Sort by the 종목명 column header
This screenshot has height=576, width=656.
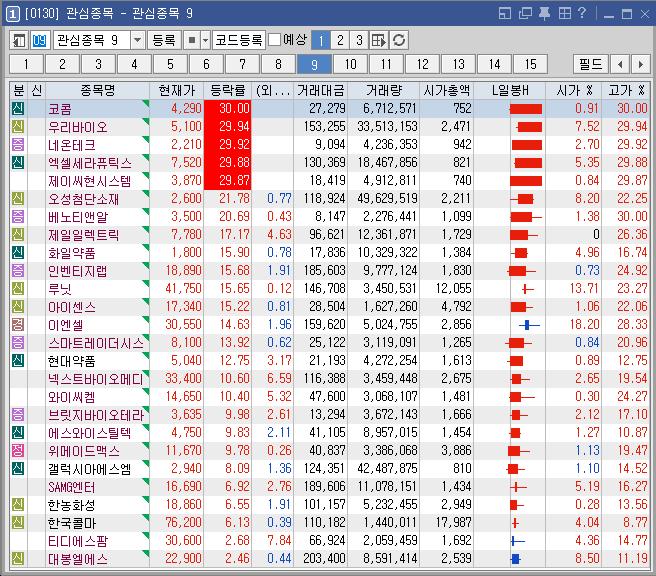pyautogui.click(x=97, y=90)
